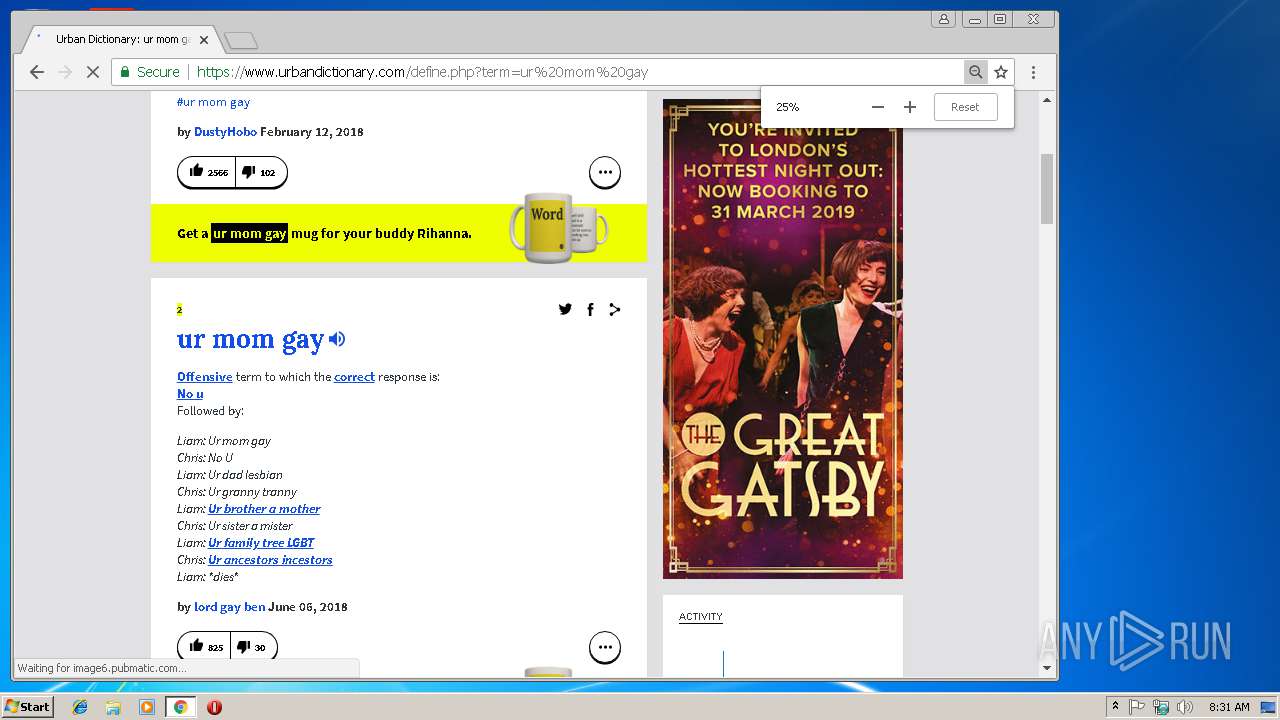Close the Urban Dictionary tab
The height and width of the screenshot is (720, 1280).
point(204,40)
